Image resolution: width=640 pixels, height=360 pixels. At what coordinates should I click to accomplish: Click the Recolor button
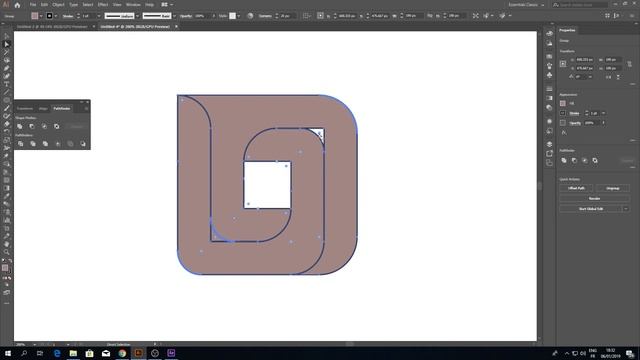coord(594,198)
